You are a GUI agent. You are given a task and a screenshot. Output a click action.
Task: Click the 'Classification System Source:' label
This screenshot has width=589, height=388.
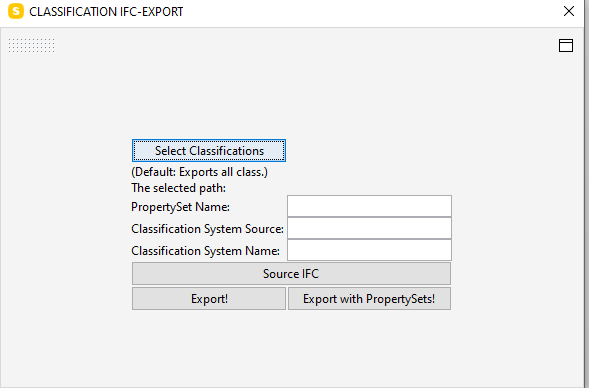click(x=207, y=229)
